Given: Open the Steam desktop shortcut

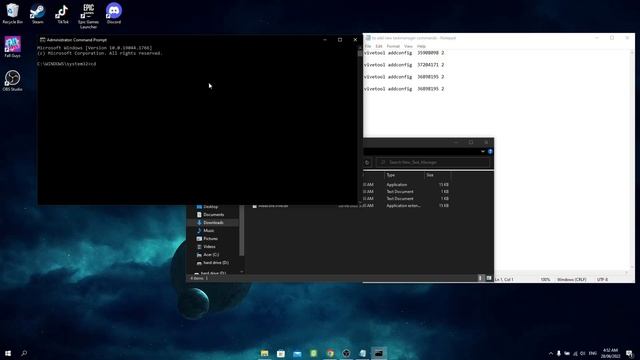Looking at the screenshot, I should point(38,13).
